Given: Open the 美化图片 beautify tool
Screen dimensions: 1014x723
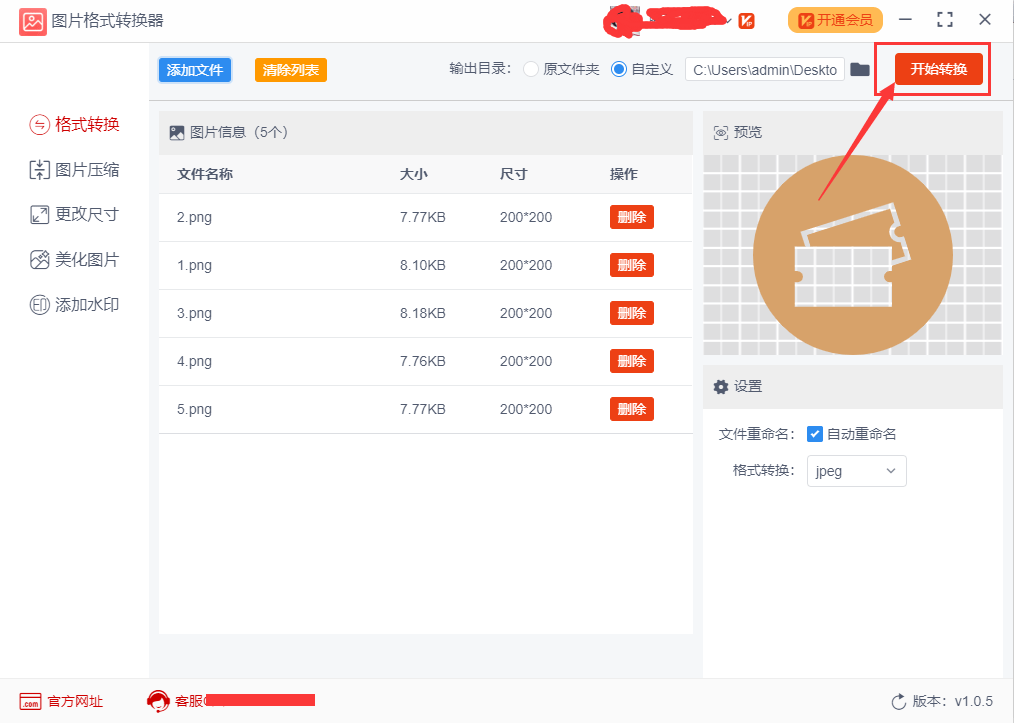Looking at the screenshot, I should tap(75, 259).
